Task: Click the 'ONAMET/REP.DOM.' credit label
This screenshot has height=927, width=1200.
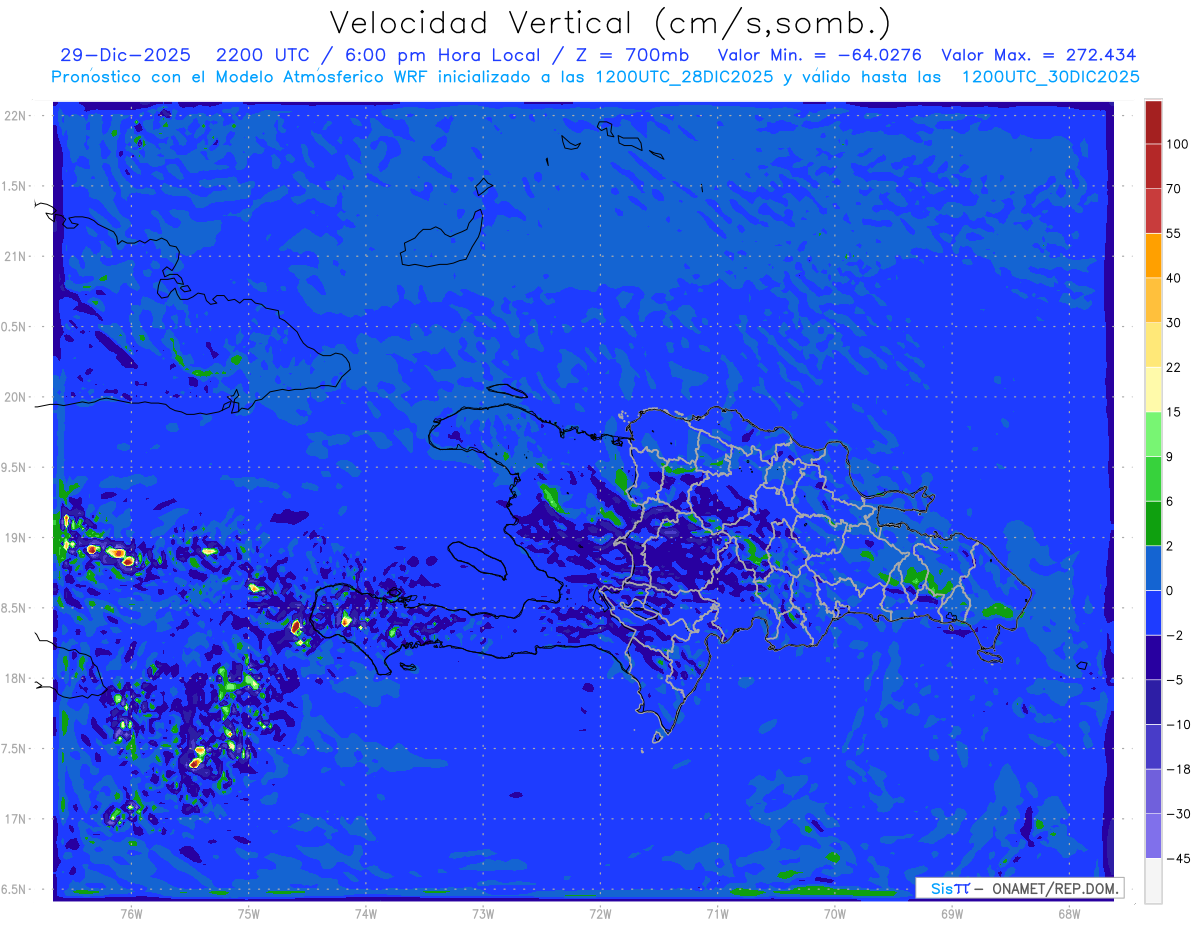Action: click(1055, 888)
